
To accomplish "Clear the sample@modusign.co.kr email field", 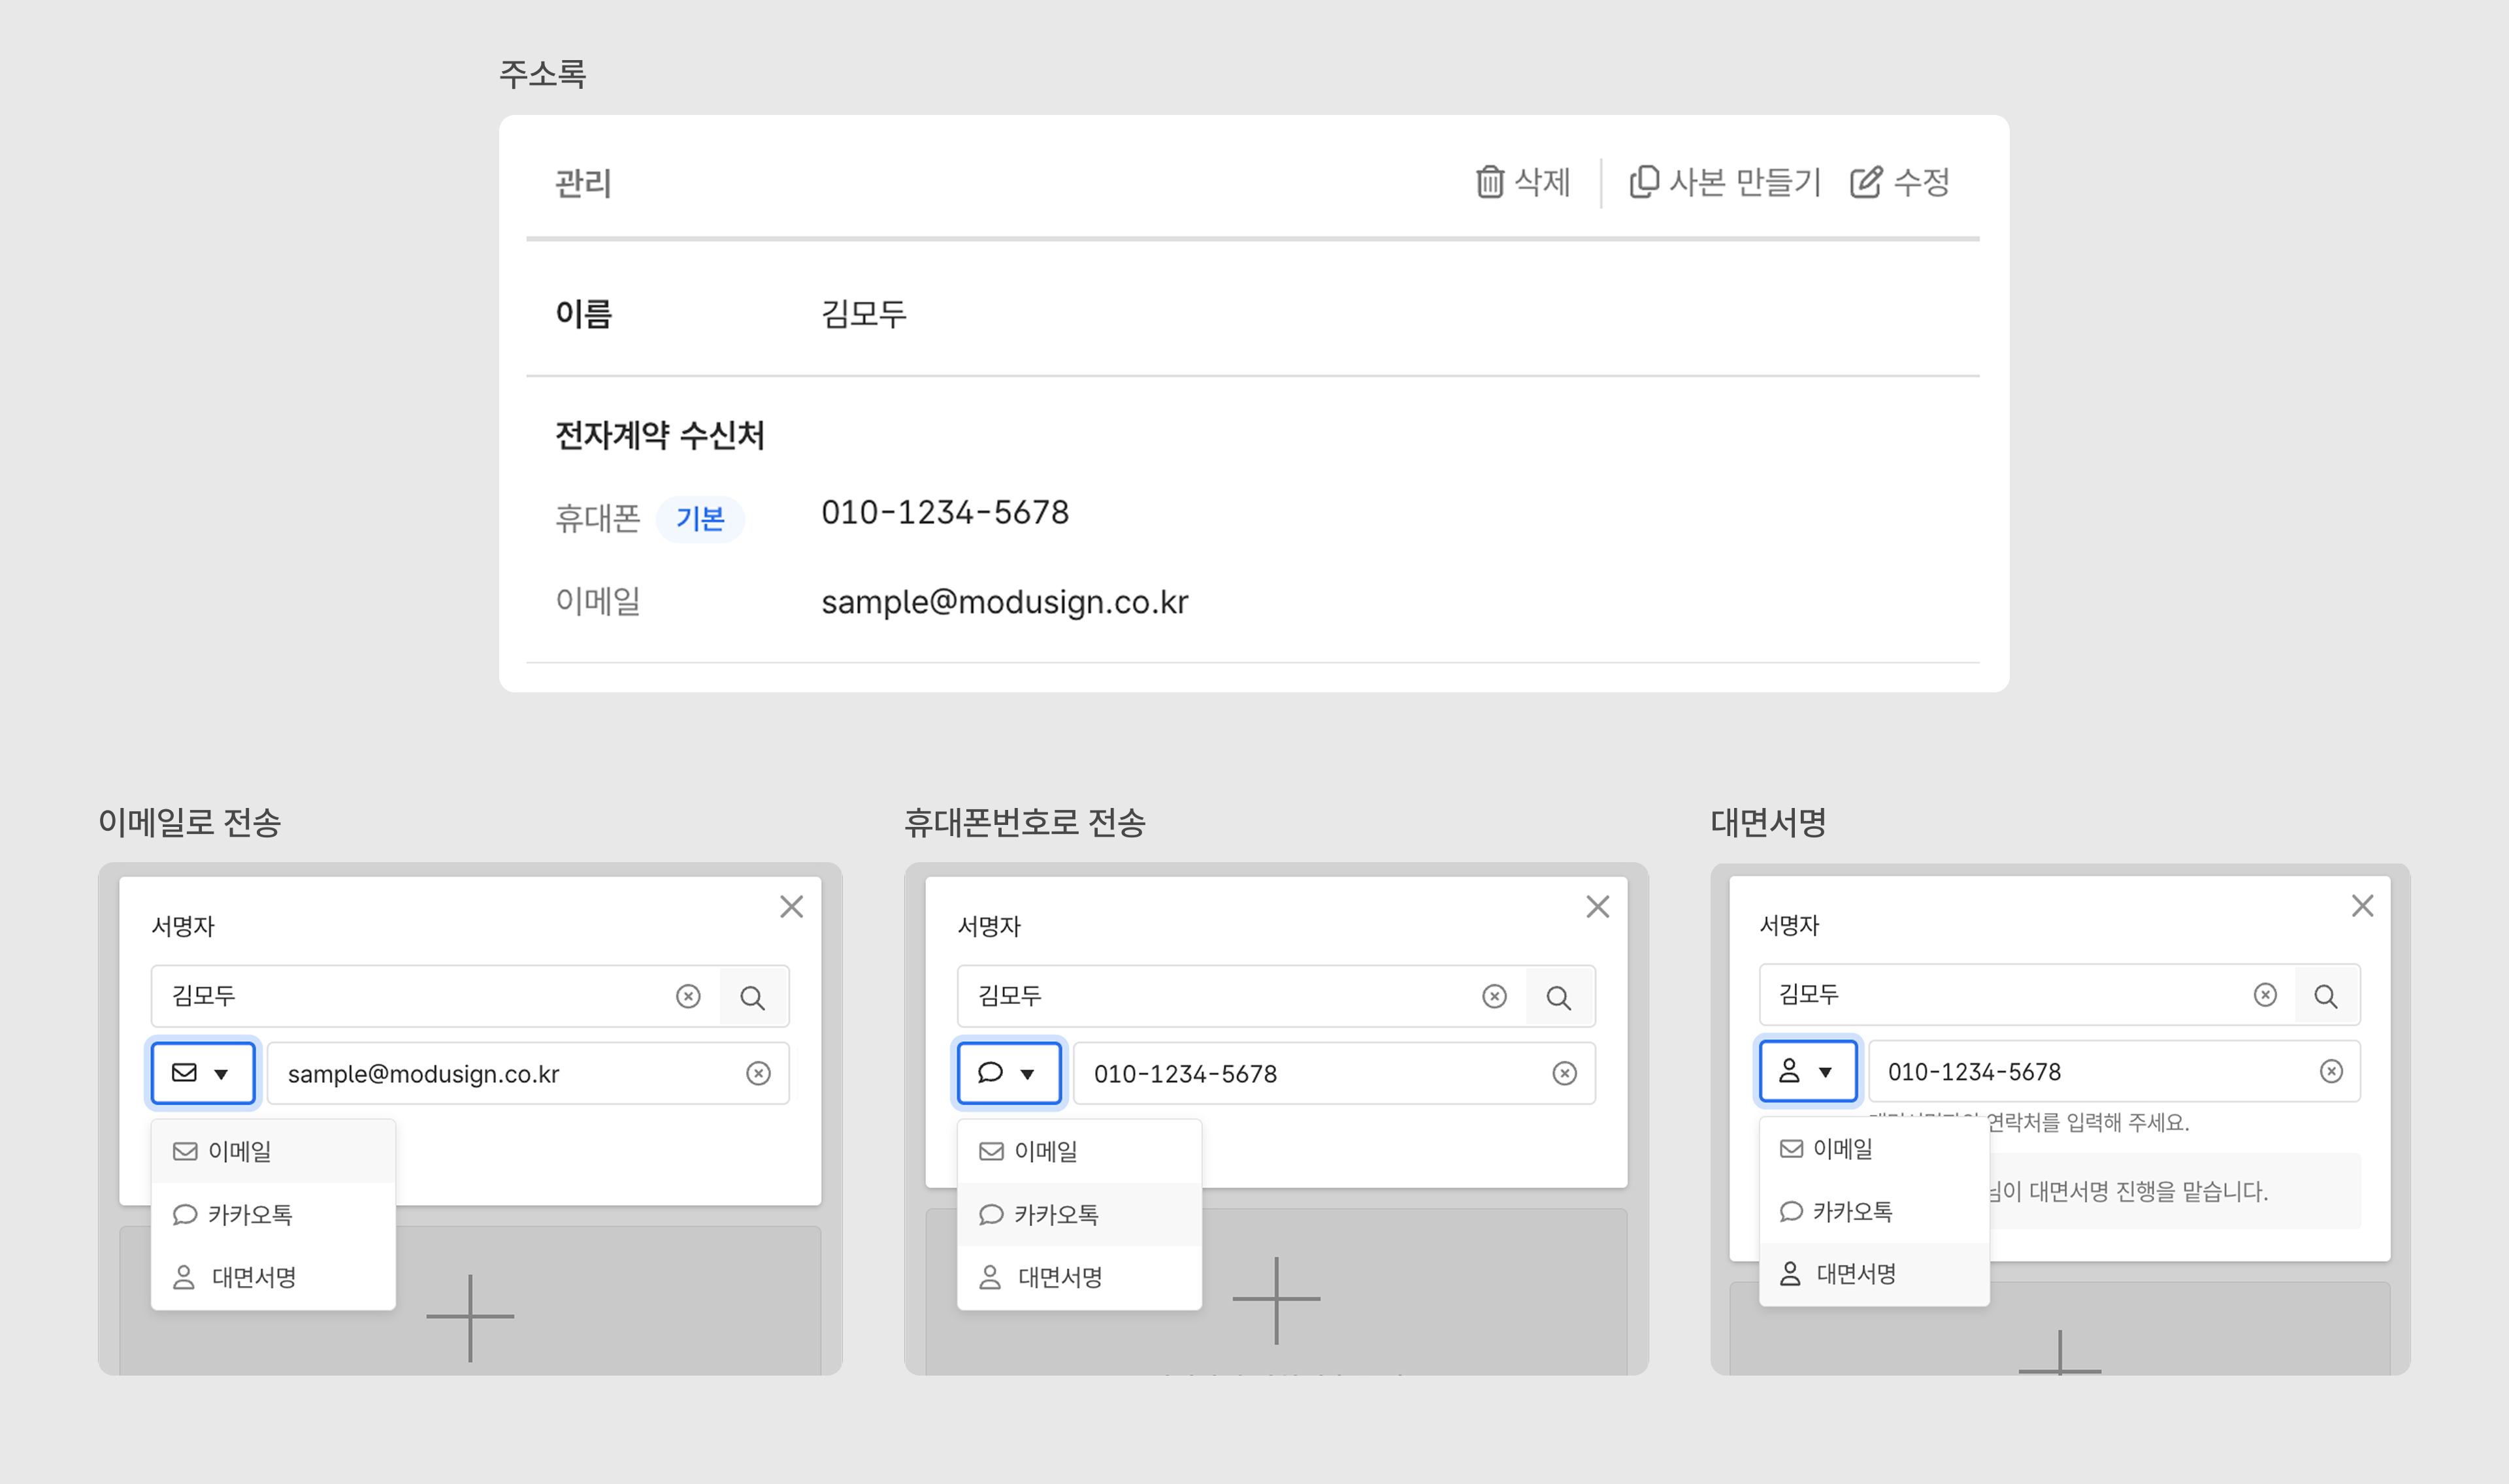I will (758, 1073).
